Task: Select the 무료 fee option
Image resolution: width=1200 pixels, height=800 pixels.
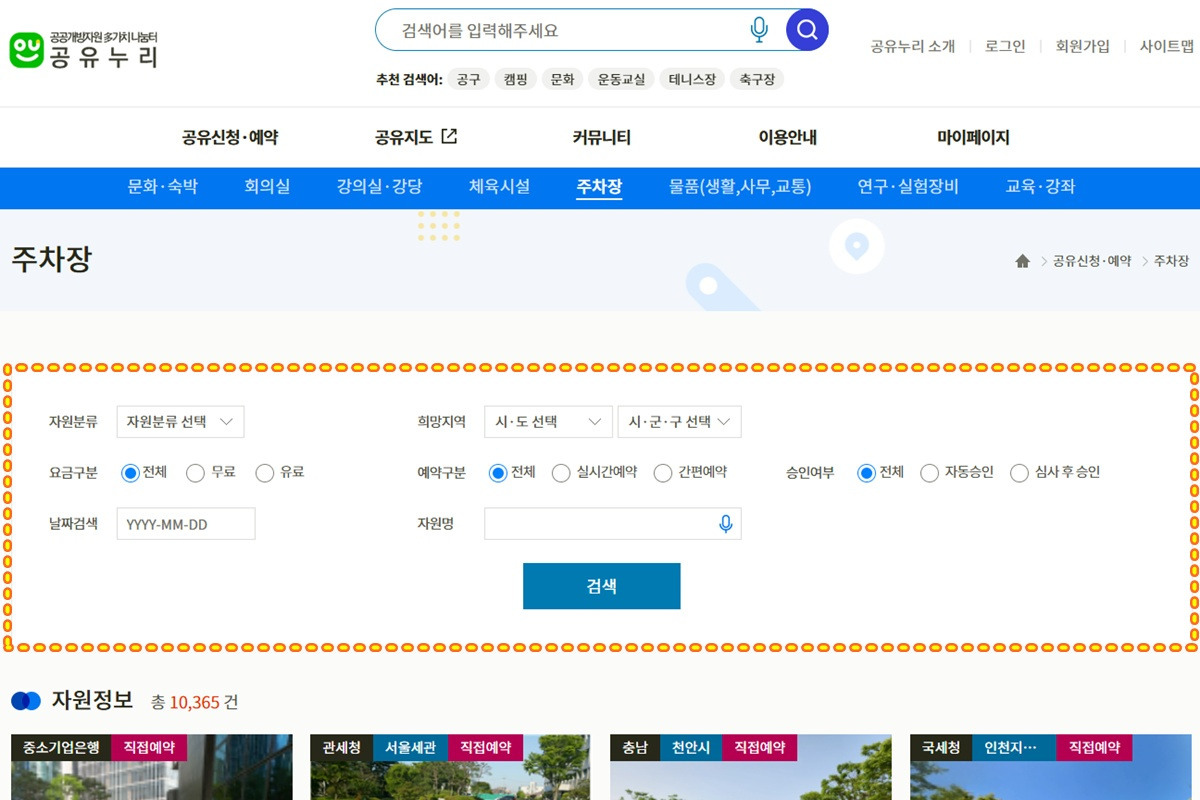Action: (196, 472)
